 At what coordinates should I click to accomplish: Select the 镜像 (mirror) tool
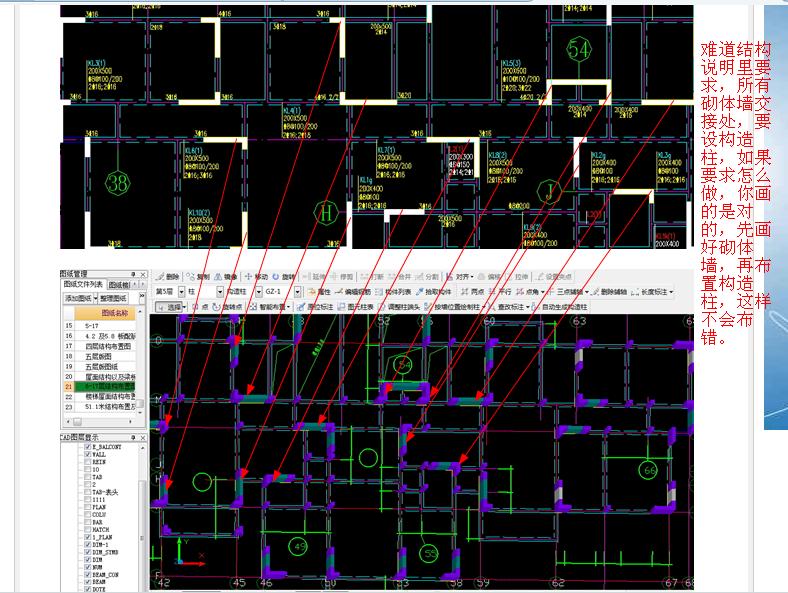pos(226,276)
